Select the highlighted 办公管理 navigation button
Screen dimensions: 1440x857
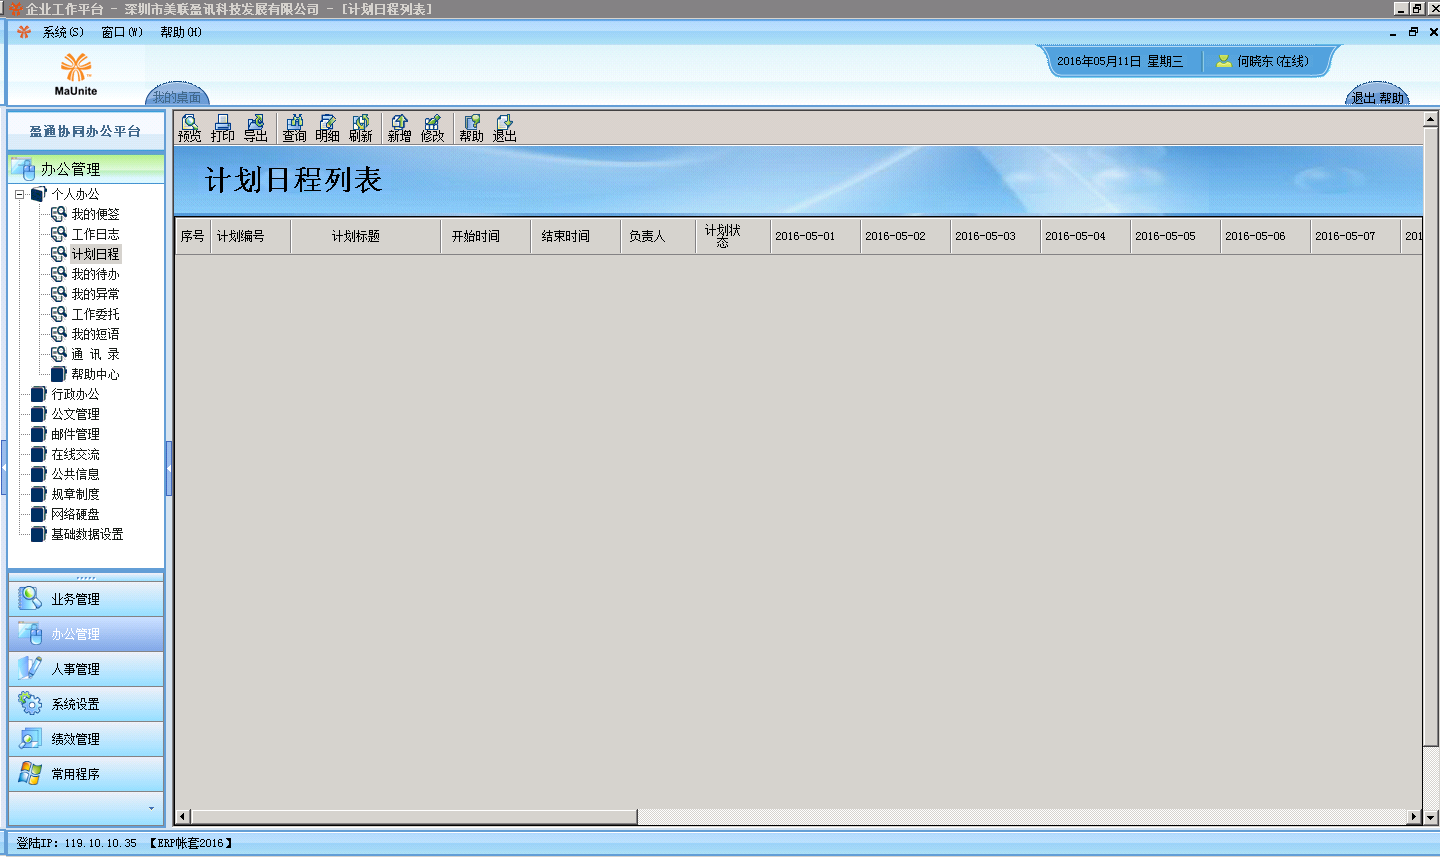click(x=86, y=634)
